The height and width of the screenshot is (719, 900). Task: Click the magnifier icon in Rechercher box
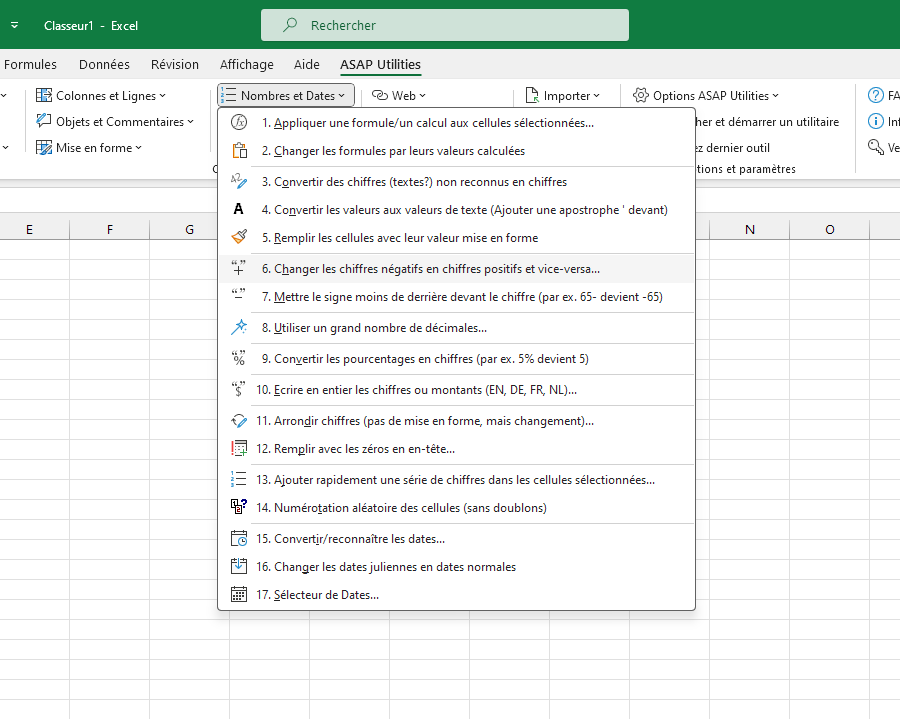tap(290, 25)
